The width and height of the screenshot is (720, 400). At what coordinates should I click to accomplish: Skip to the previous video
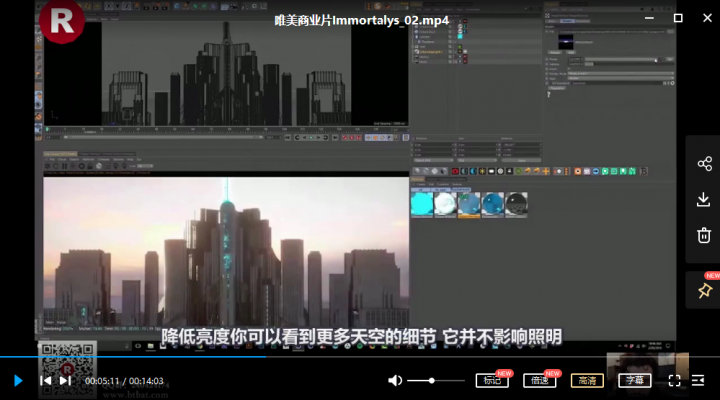pos(45,381)
